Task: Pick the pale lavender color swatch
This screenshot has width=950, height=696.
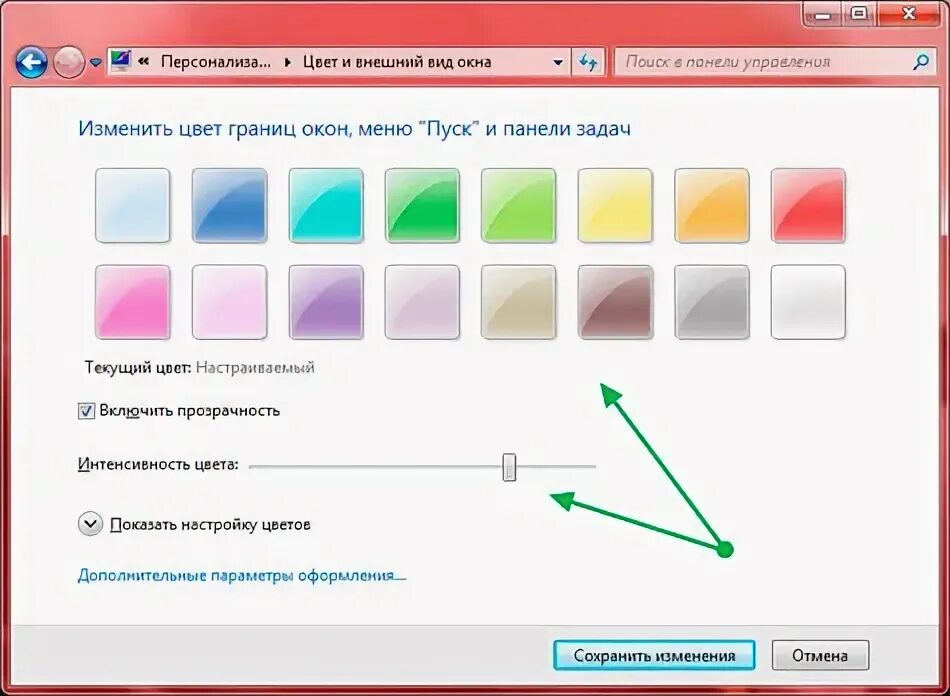Action: click(x=422, y=302)
